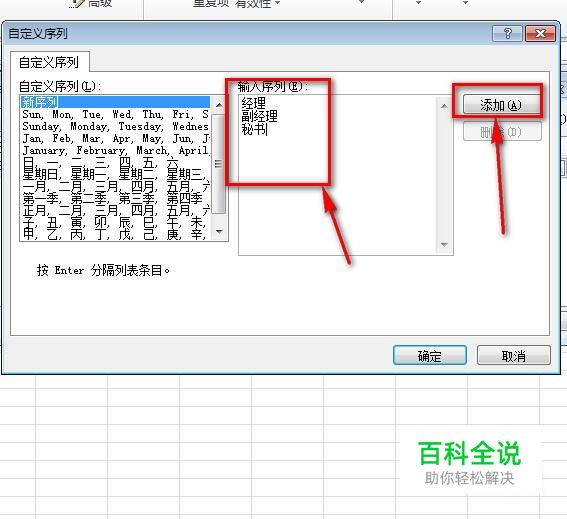
Task: Select 新序列 in the list
Action: [x=115, y=102]
